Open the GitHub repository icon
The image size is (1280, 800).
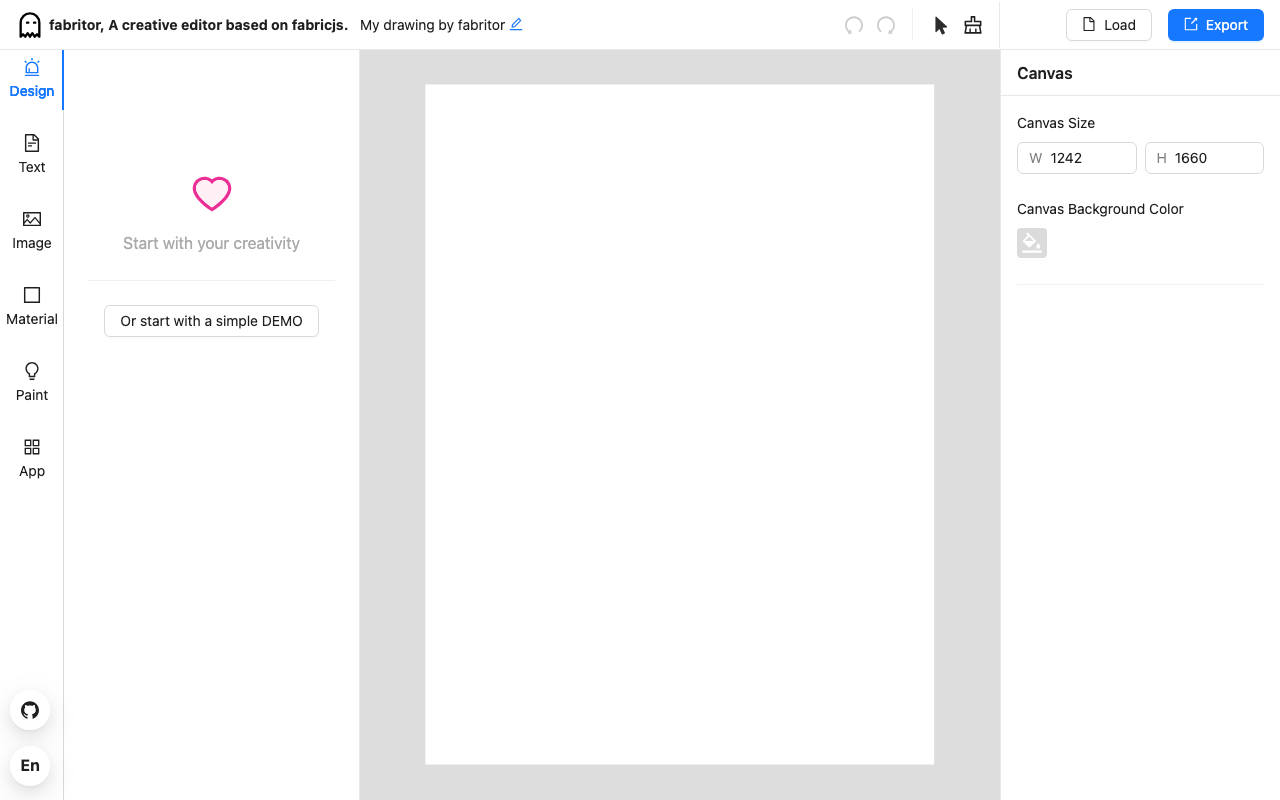tap(30, 710)
